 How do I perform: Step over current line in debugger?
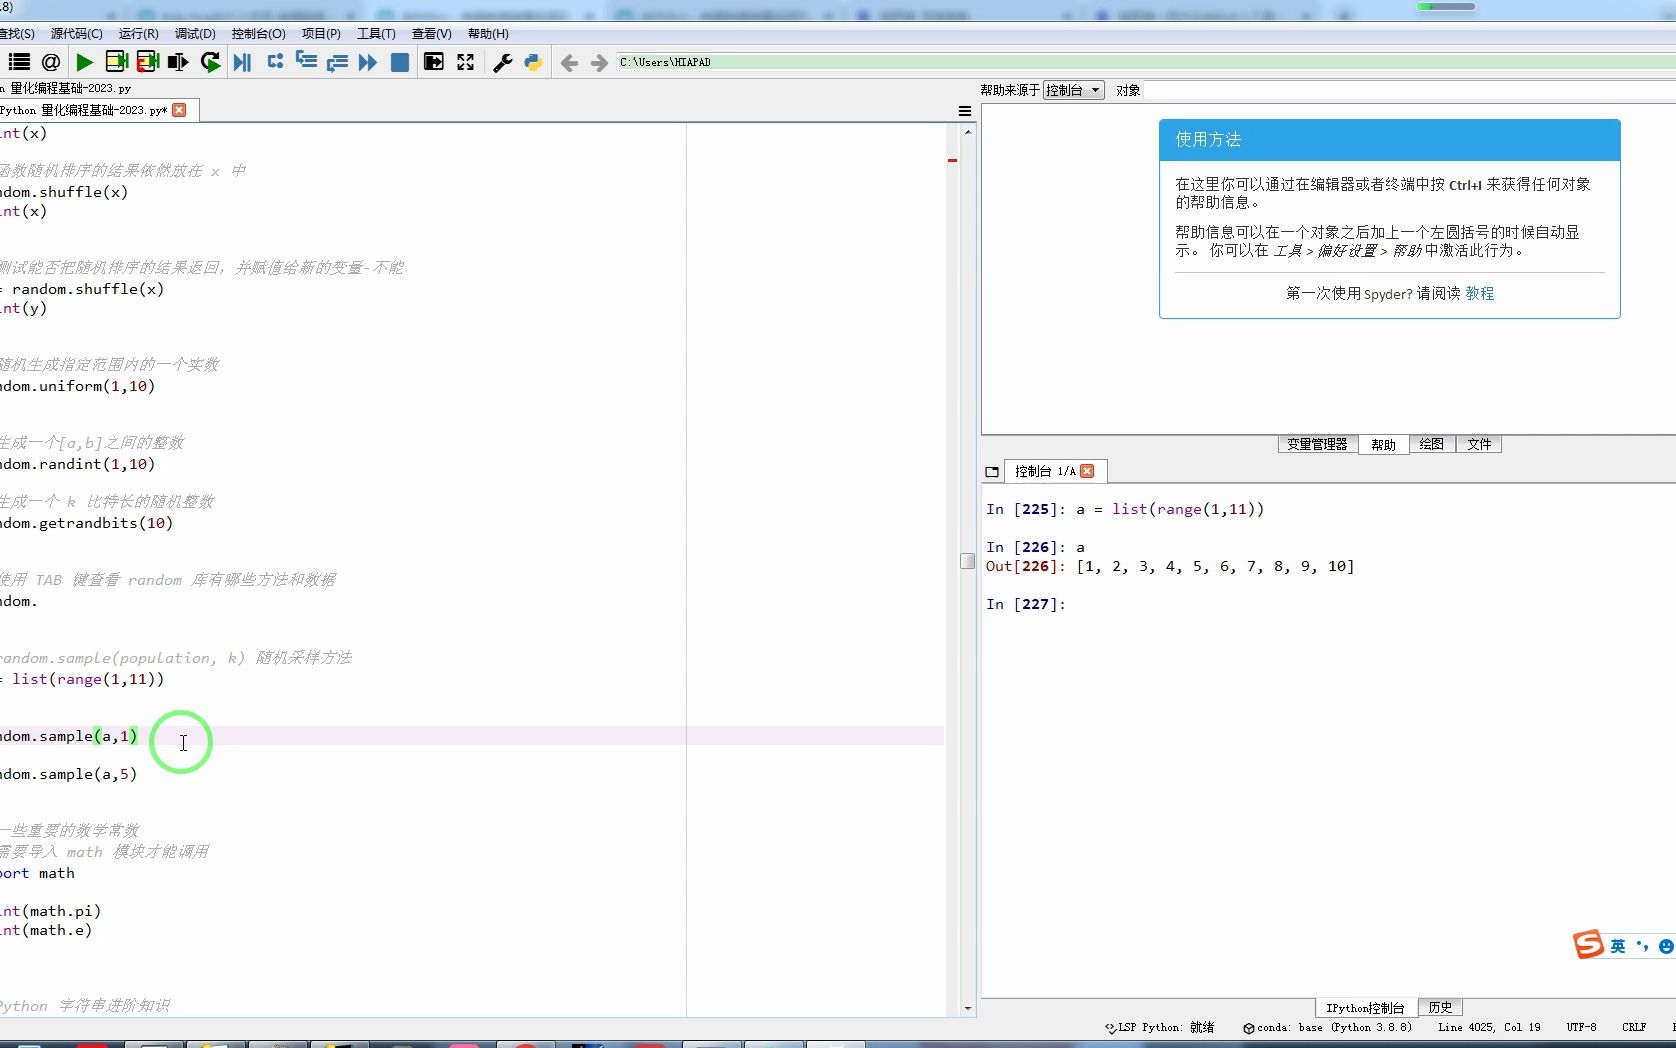point(275,62)
